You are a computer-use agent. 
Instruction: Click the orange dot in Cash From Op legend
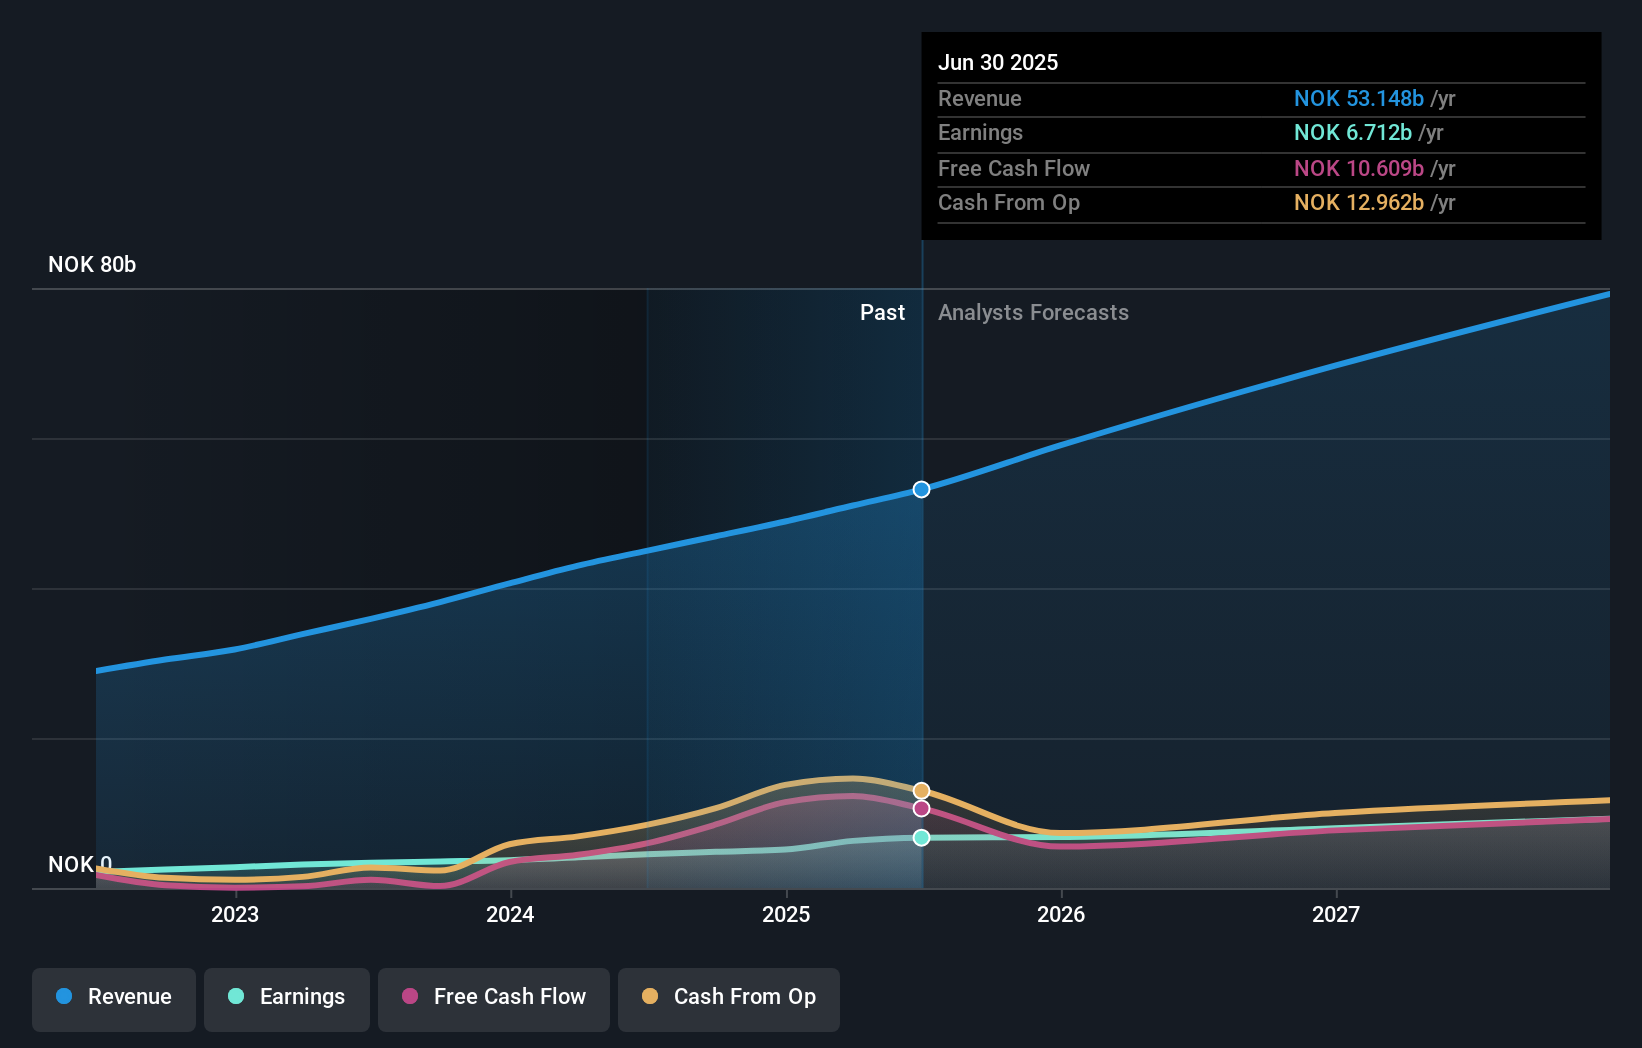point(651,997)
